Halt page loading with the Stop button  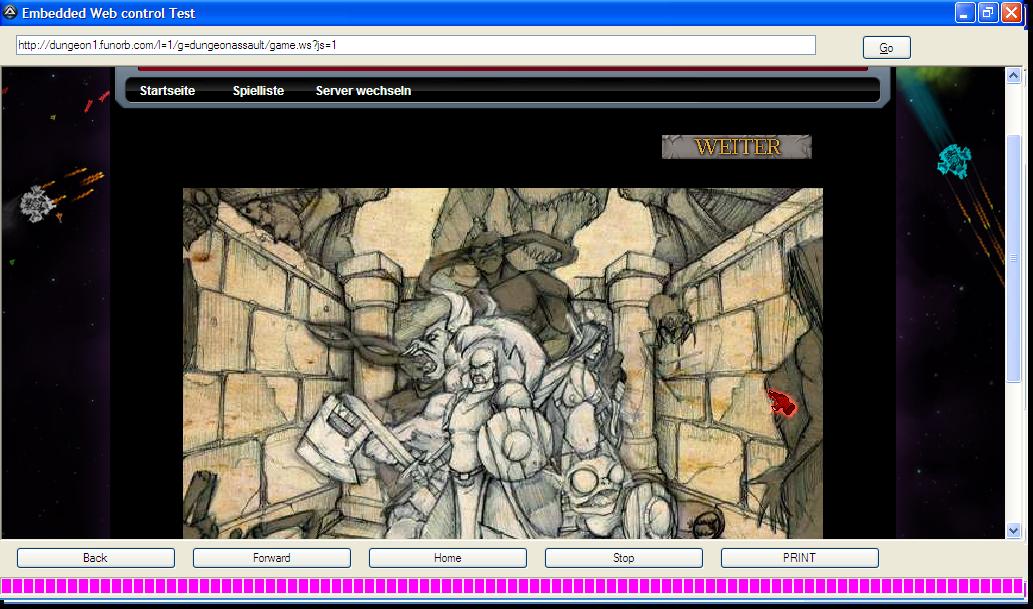click(623, 558)
